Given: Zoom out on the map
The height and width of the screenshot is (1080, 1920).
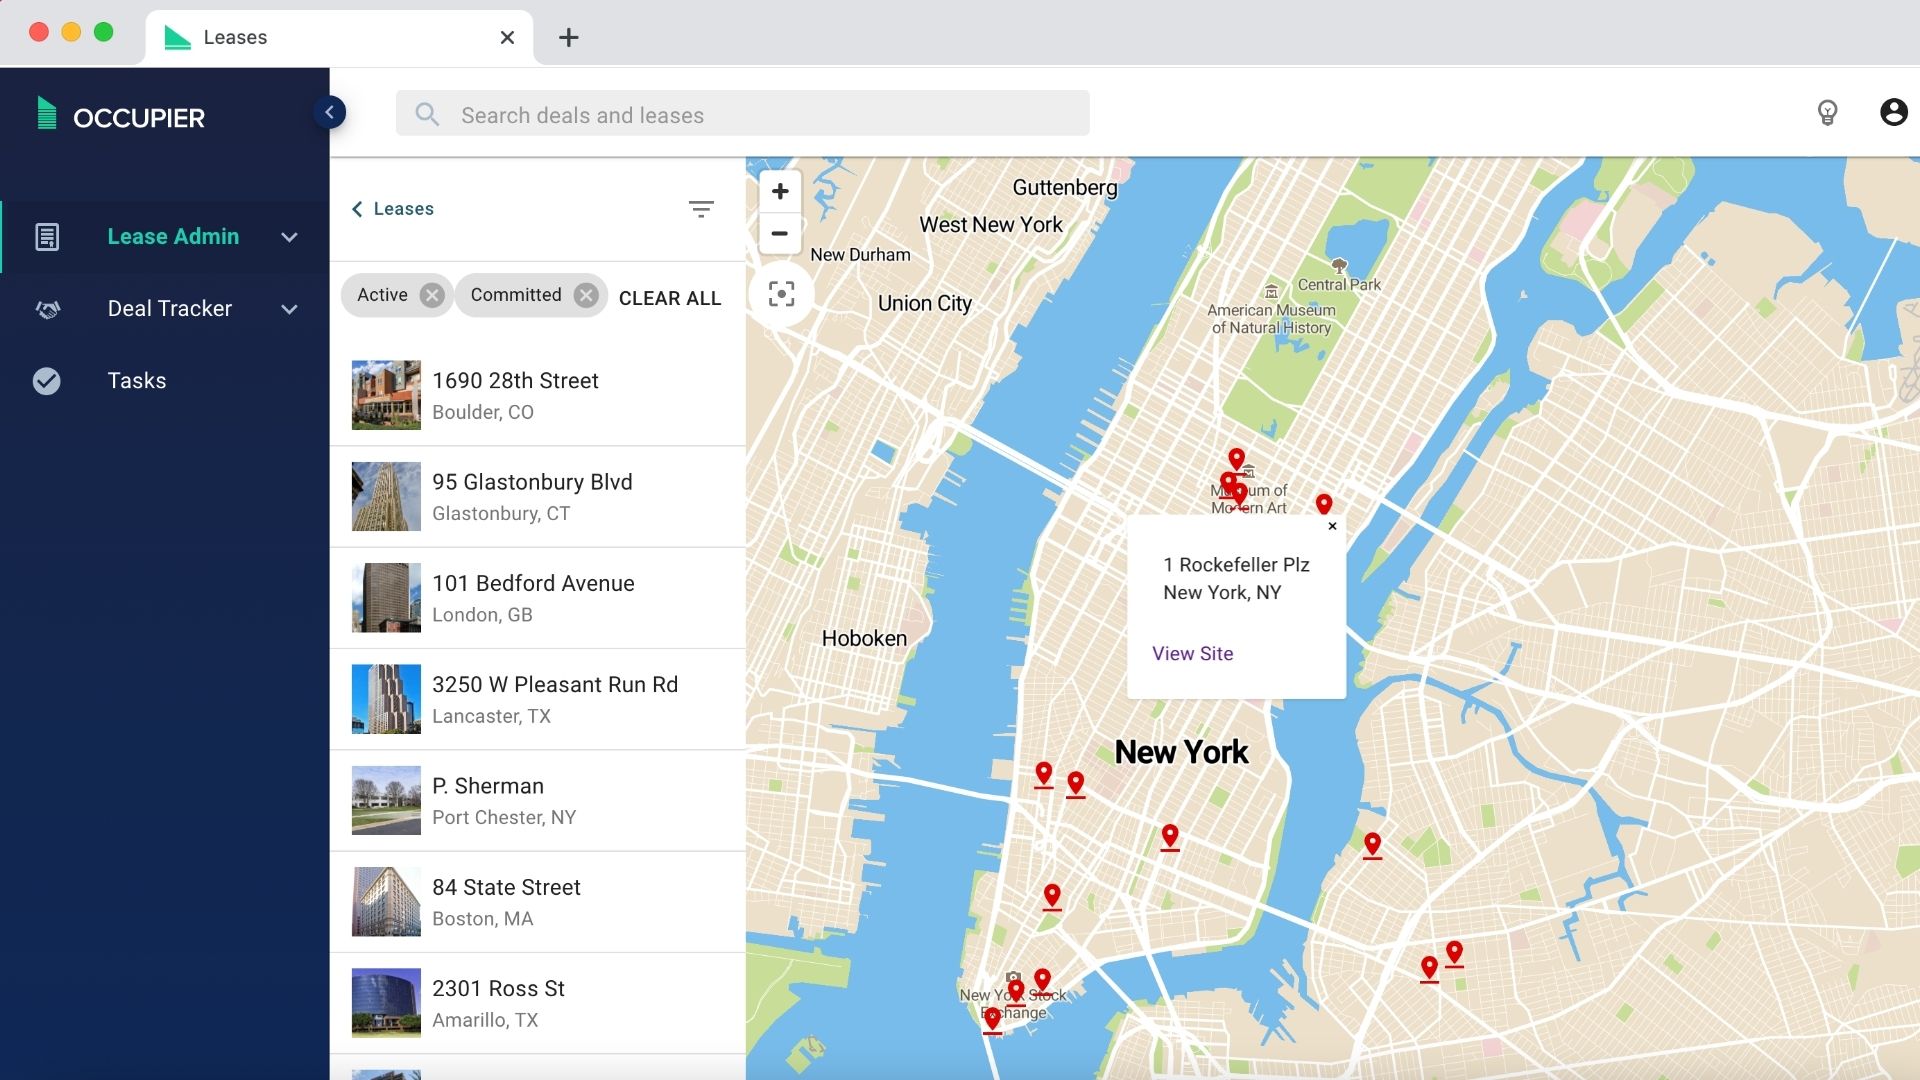Looking at the screenshot, I should (x=780, y=233).
